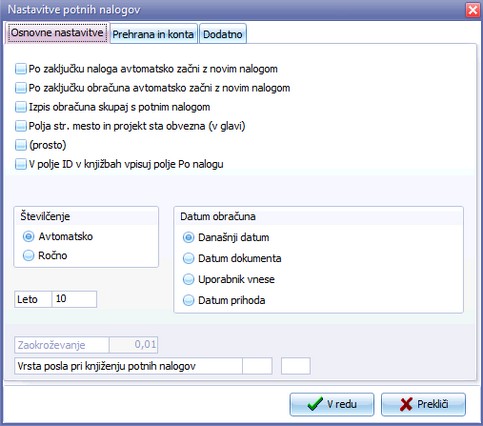The width and height of the screenshot is (483, 426).
Task: Close the dialog with red X
Action: [472, 10]
